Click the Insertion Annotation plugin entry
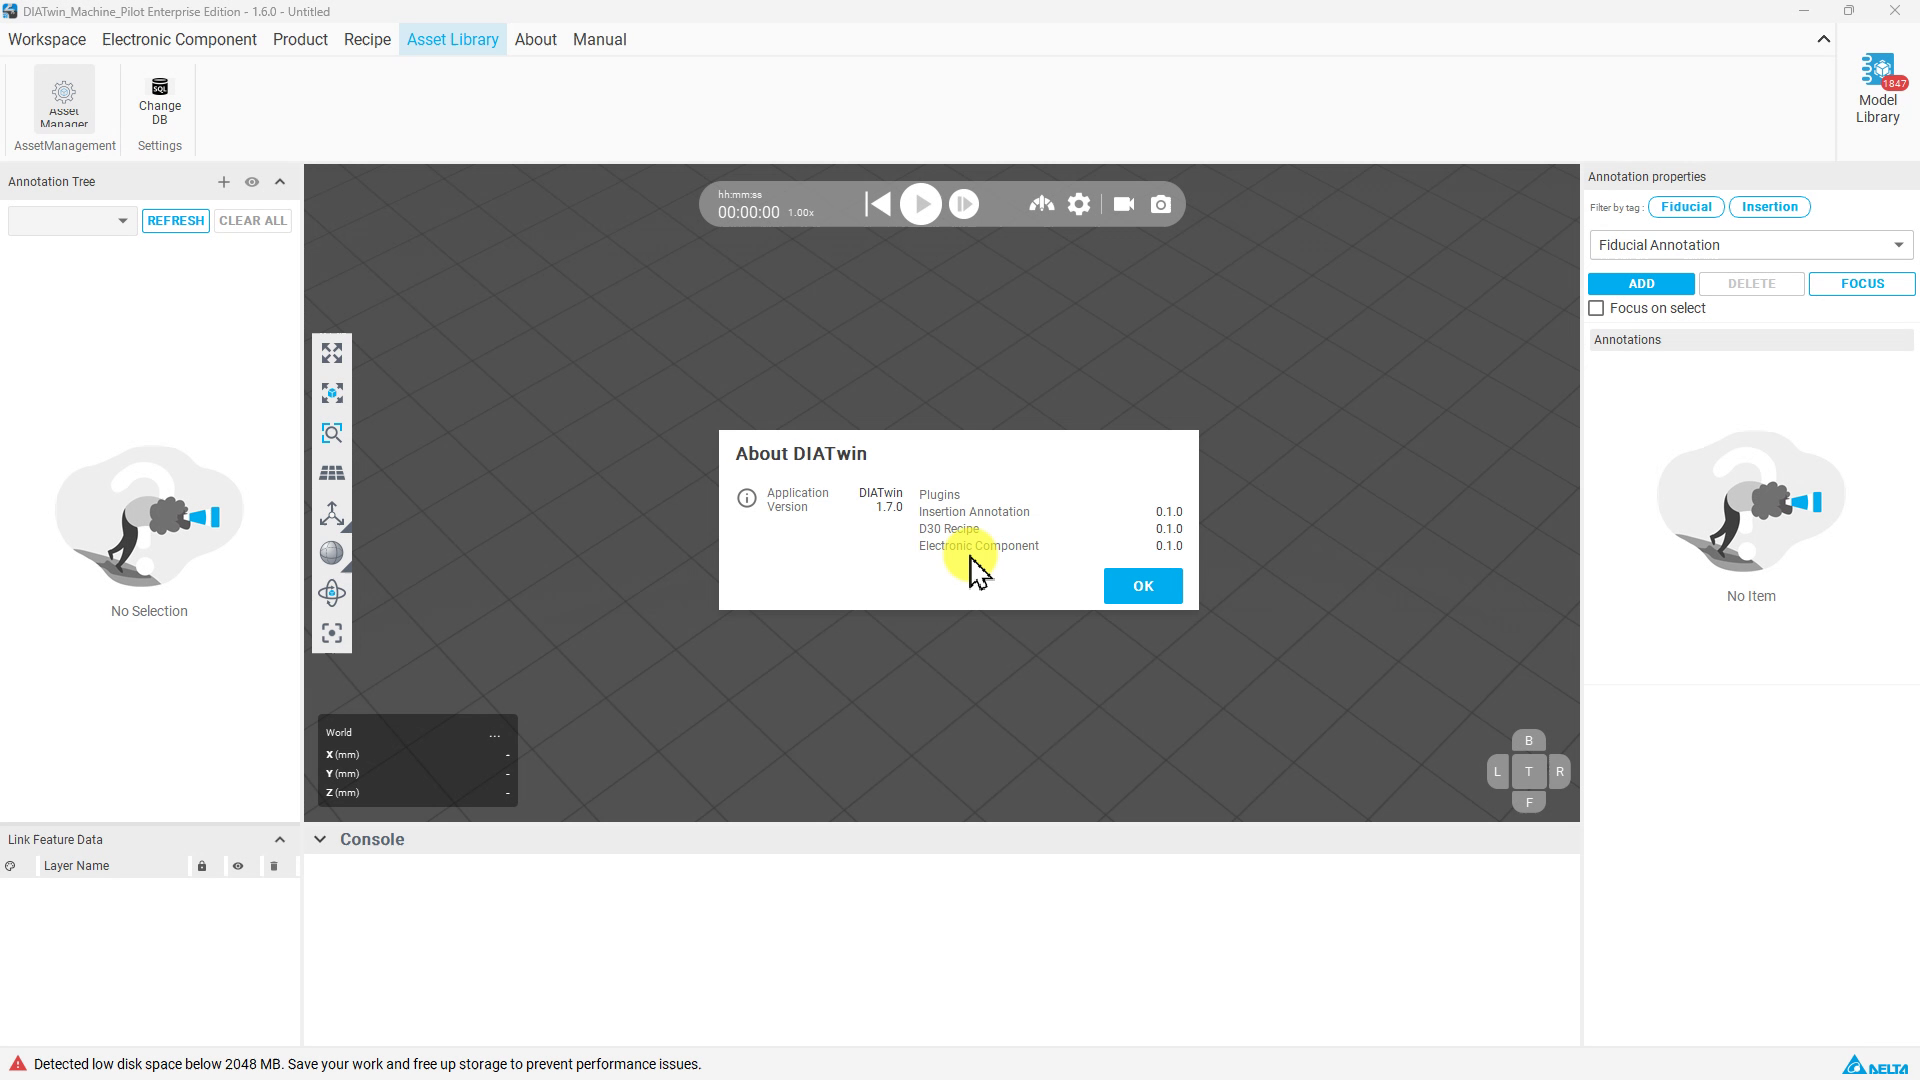This screenshot has width=1920, height=1080. click(974, 512)
